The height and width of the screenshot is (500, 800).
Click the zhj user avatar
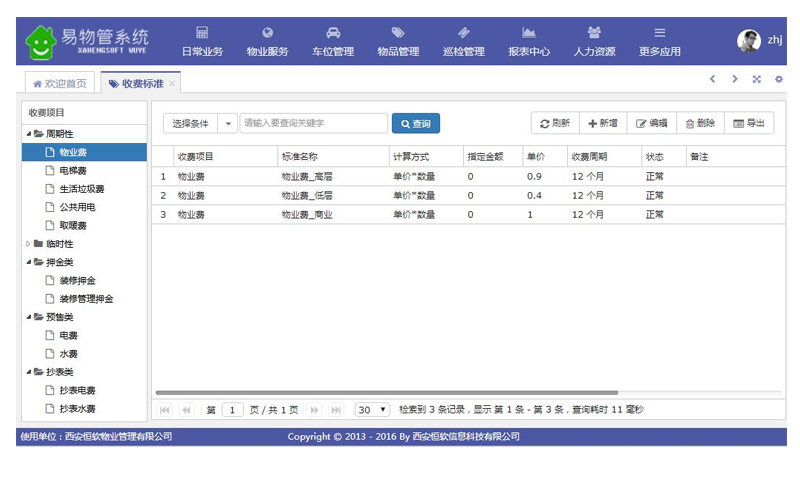(x=749, y=41)
